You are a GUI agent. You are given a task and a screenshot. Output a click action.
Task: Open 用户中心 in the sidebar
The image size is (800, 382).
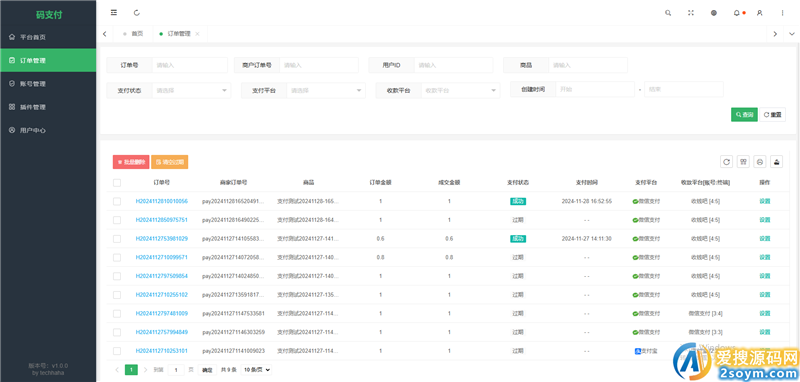48,131
